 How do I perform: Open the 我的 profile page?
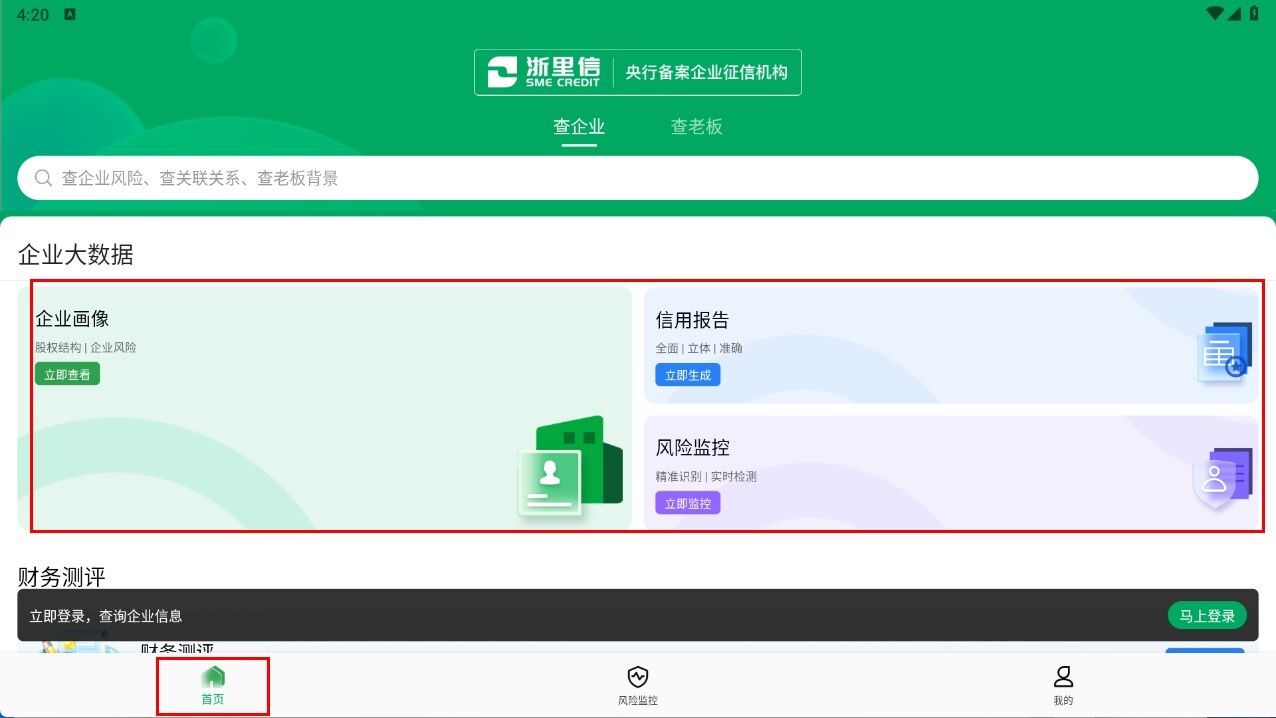click(1063, 686)
